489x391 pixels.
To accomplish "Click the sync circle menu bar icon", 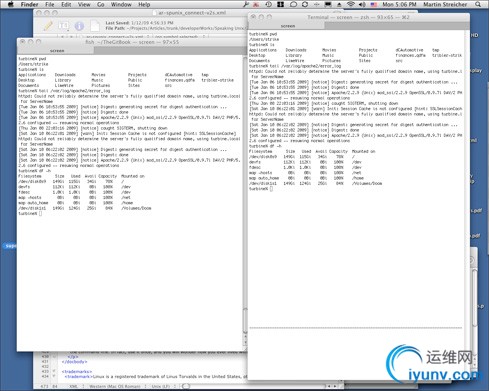I will (x=305, y=4).
